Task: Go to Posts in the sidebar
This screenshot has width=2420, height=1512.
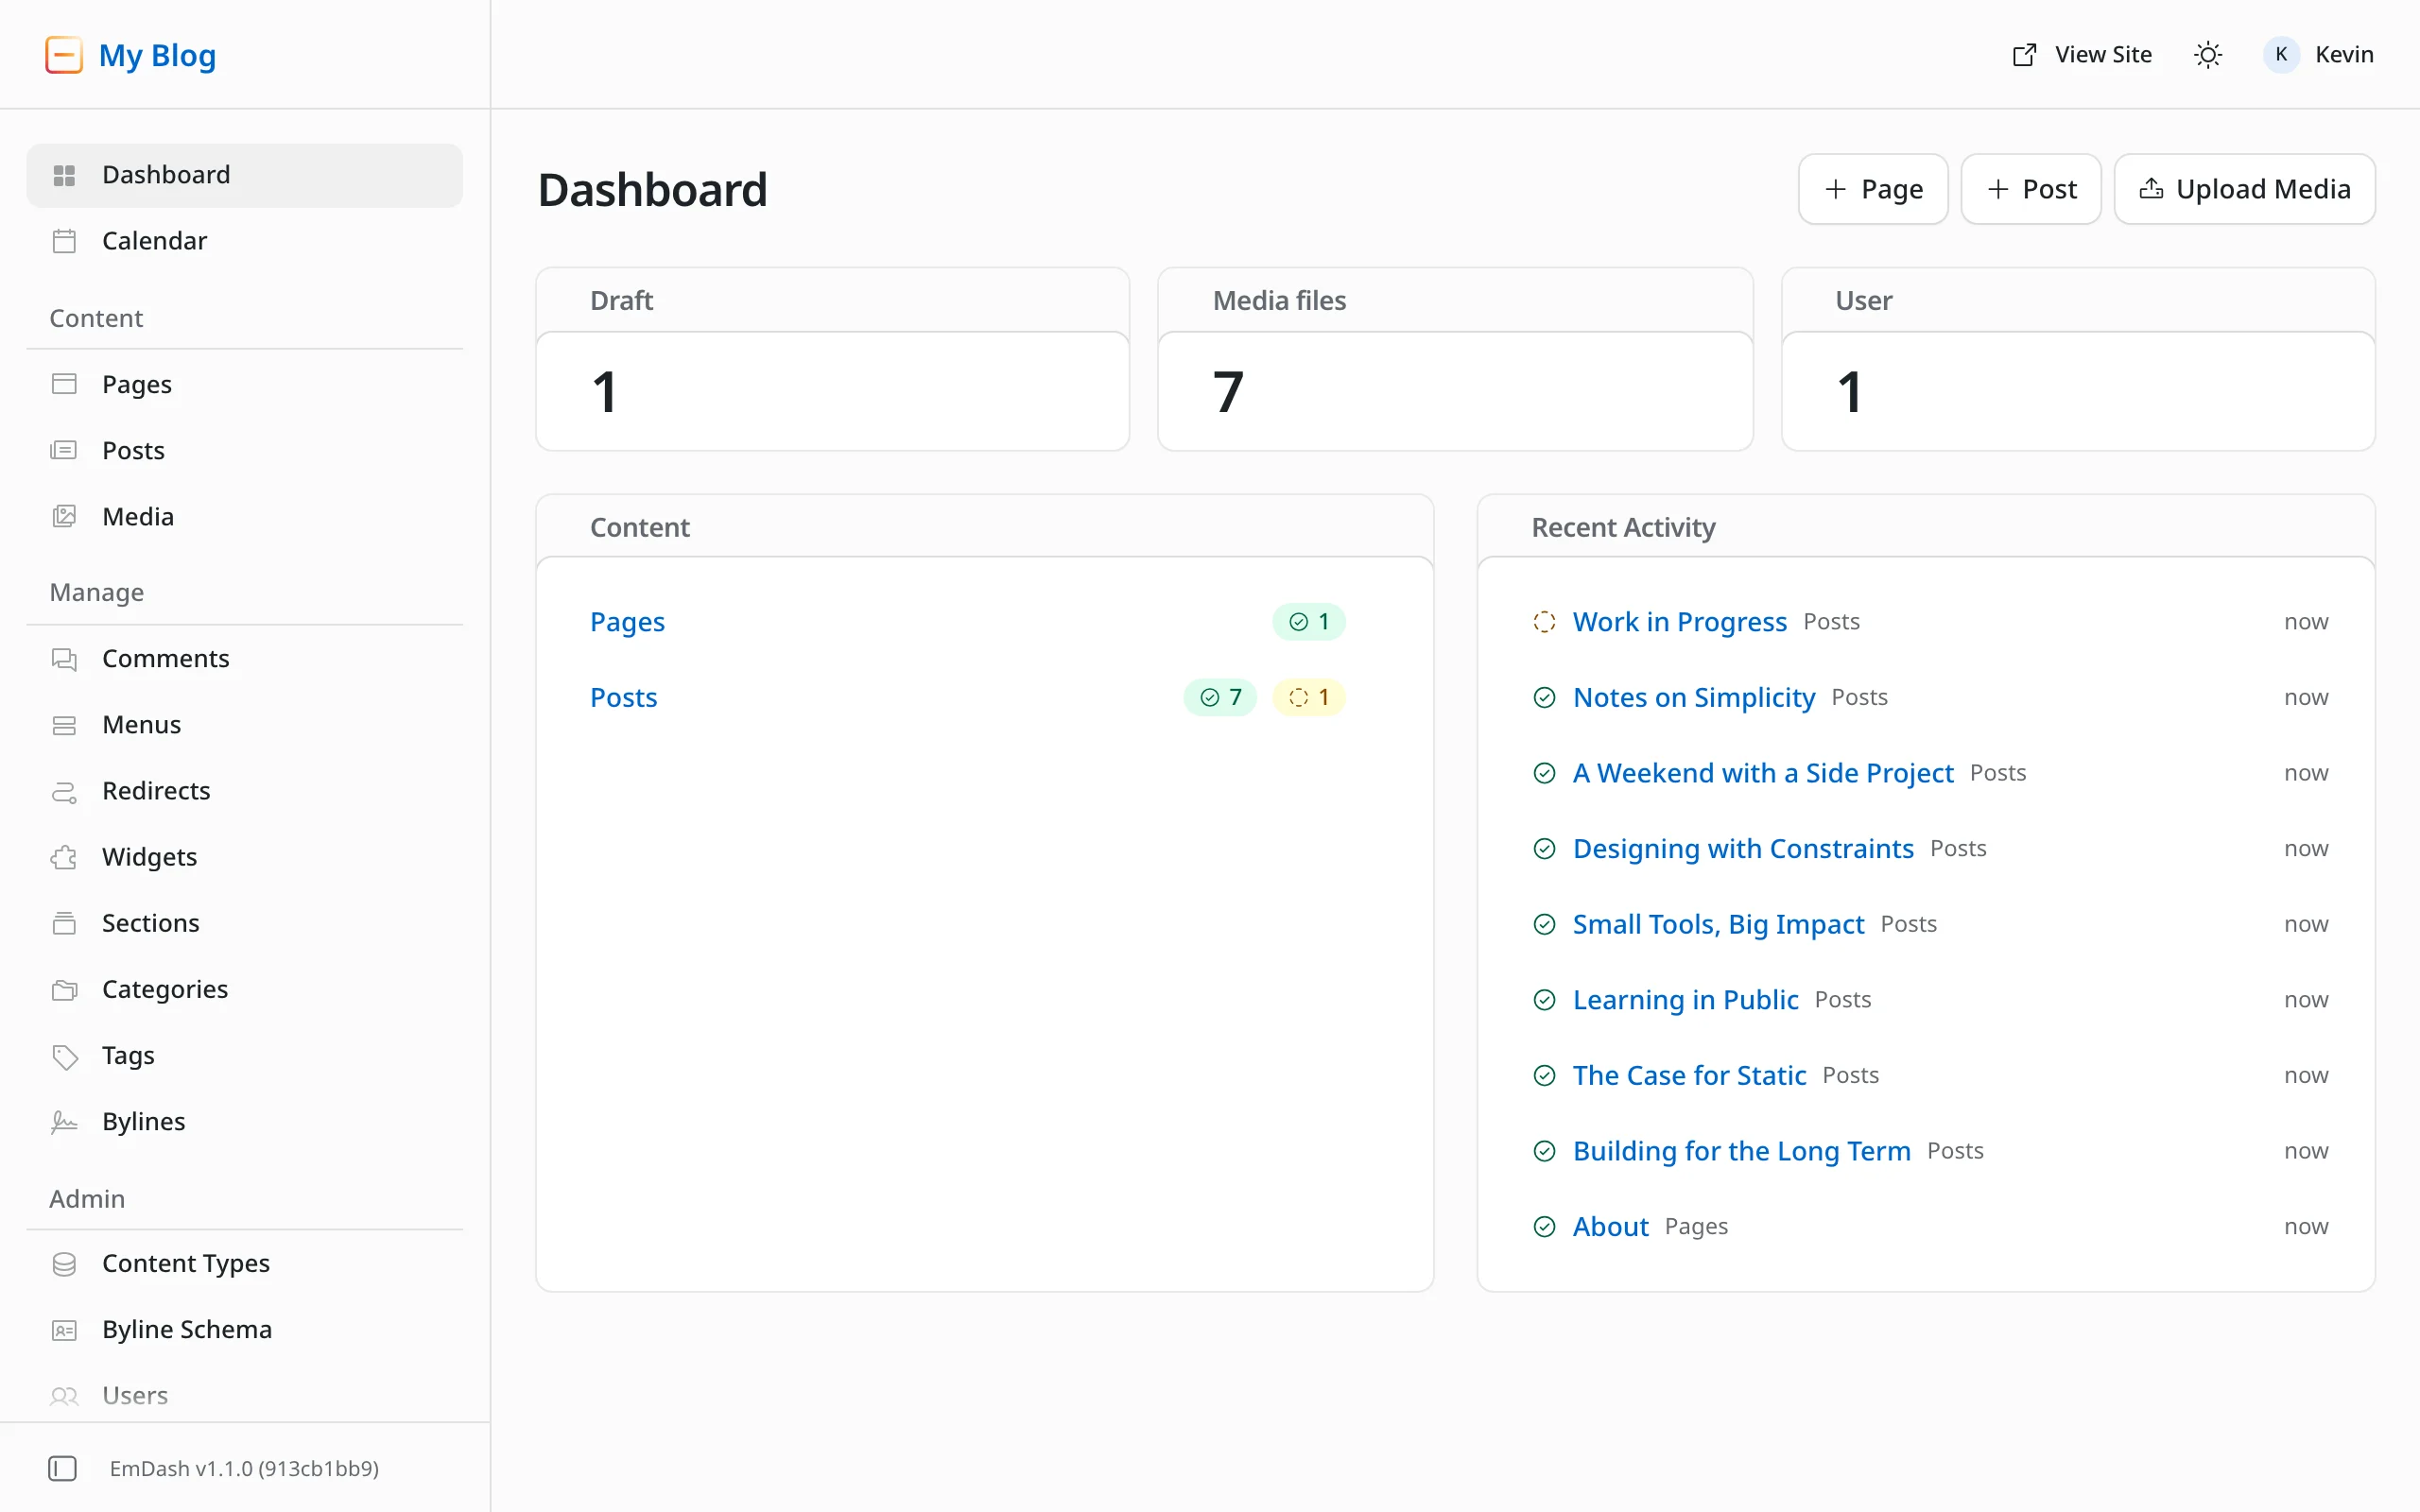Action: pyautogui.click(x=244, y=450)
